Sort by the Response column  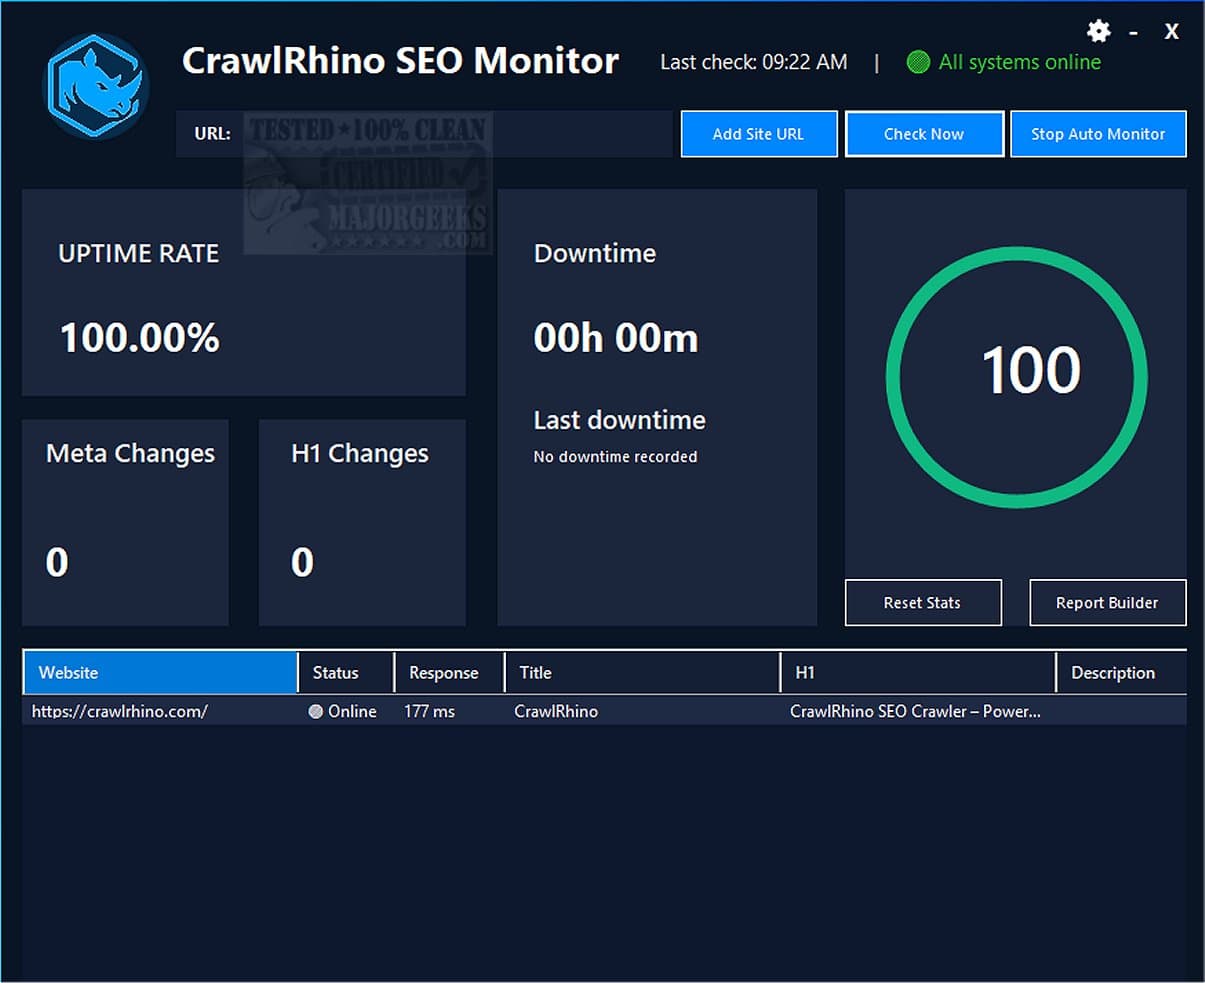point(445,672)
